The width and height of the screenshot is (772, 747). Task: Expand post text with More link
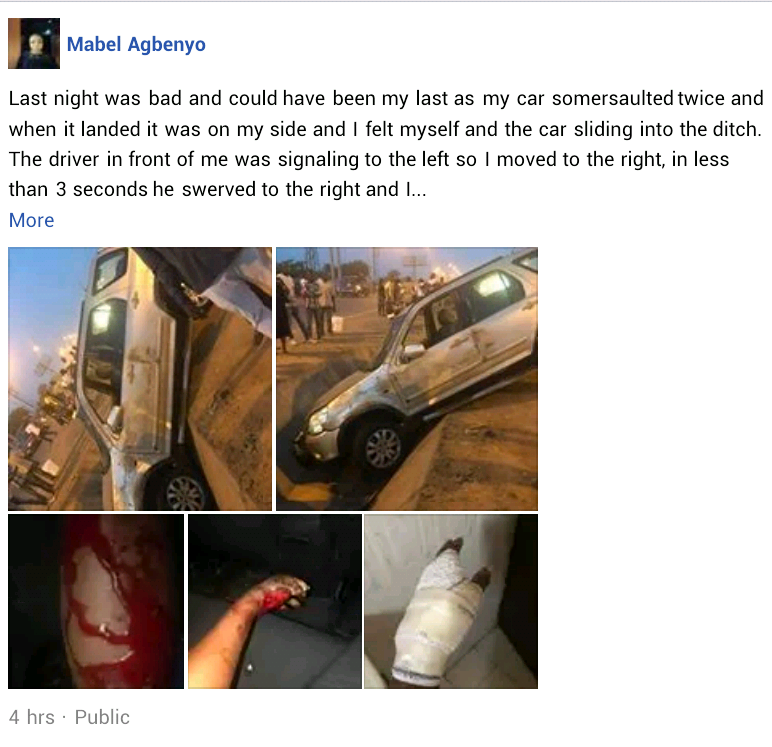(x=32, y=220)
